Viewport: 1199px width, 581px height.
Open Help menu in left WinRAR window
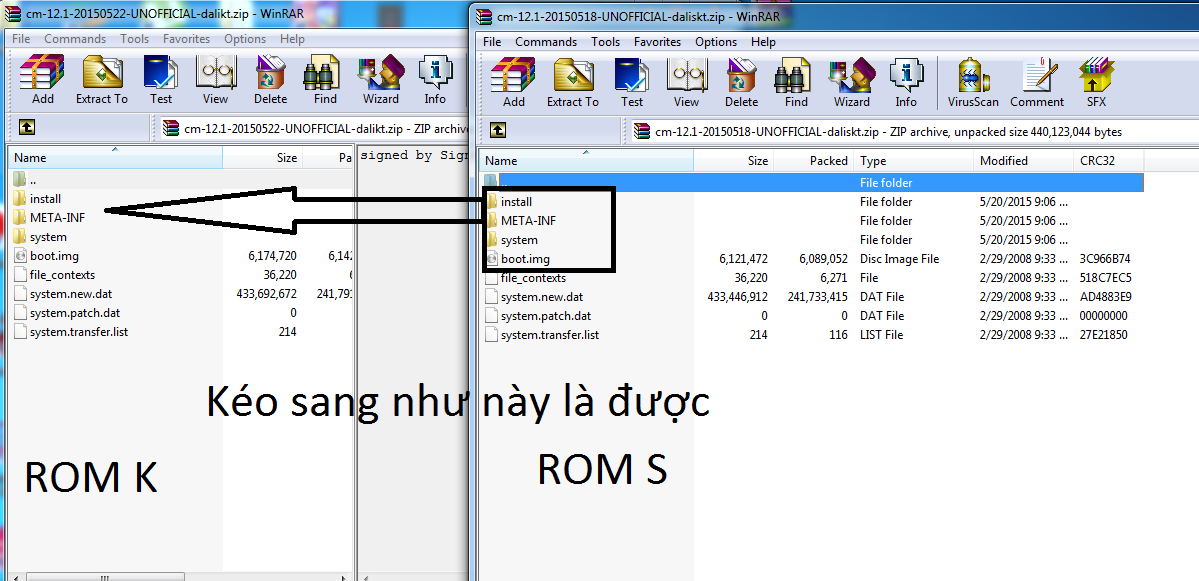(292, 39)
